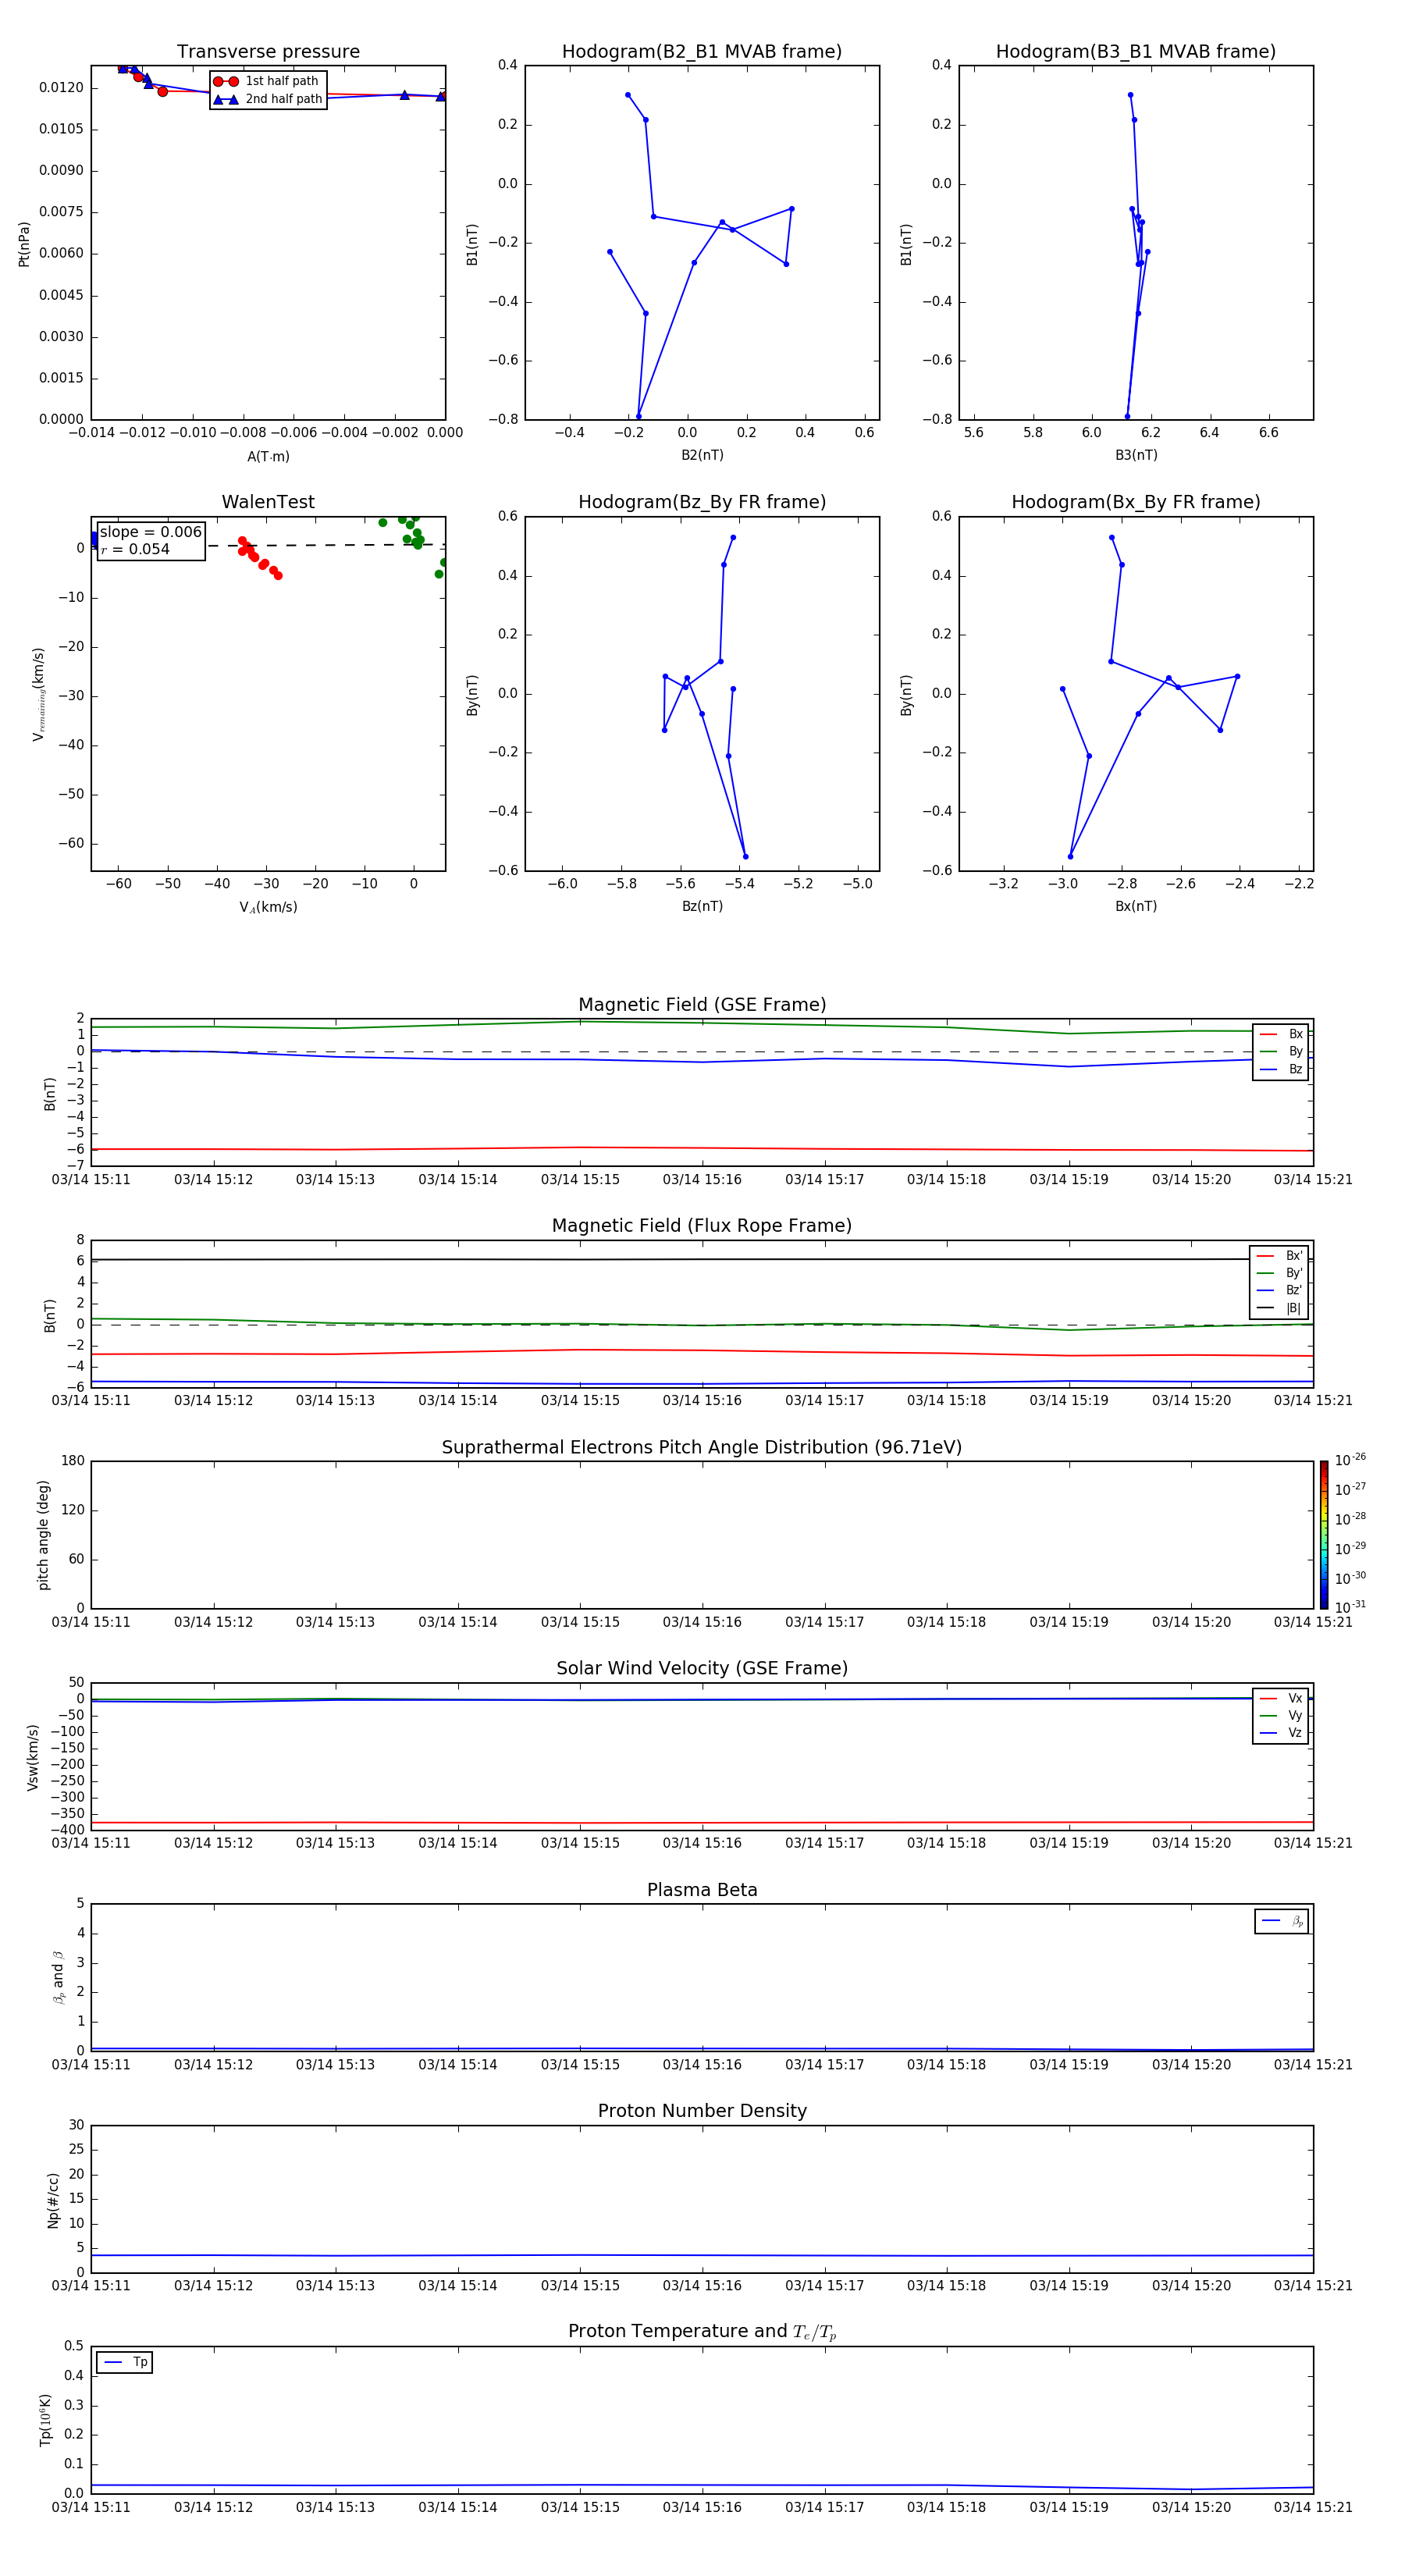This screenshot has height=2576, width=1405.
Task: Click 'Bx' in the GSE Frame legend
Action: pos(1282,1034)
